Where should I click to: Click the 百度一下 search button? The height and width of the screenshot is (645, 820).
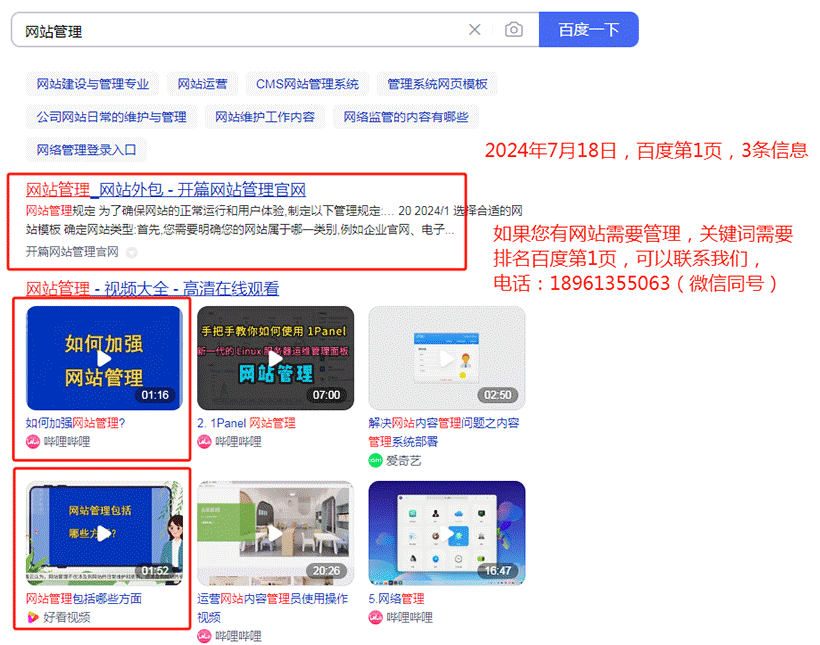click(x=588, y=30)
